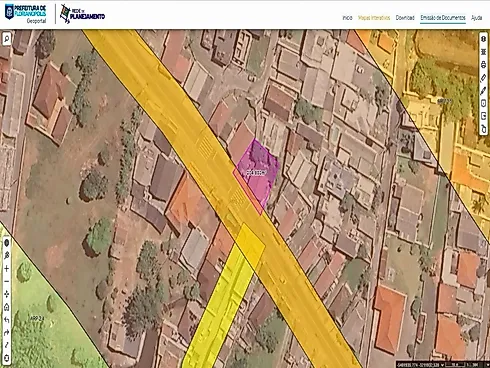Screen dimensions: 490x368
Task: Open the legend list icon in right toolbar
Action: (483, 52)
